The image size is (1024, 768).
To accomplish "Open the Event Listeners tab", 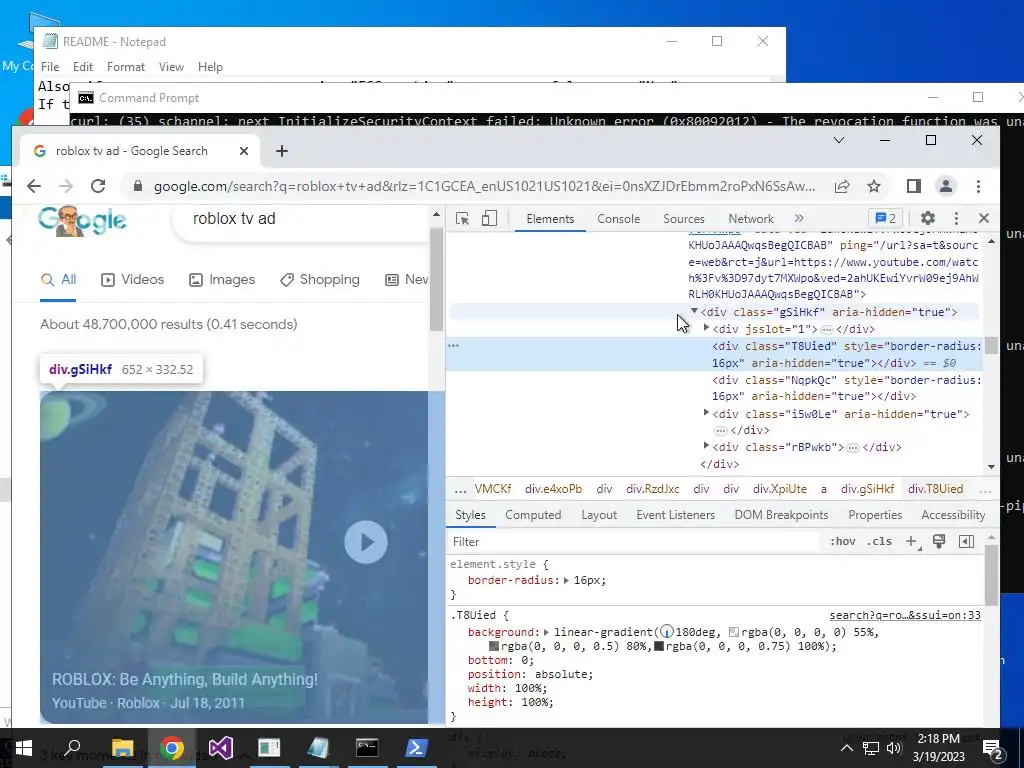I will click(x=675, y=515).
